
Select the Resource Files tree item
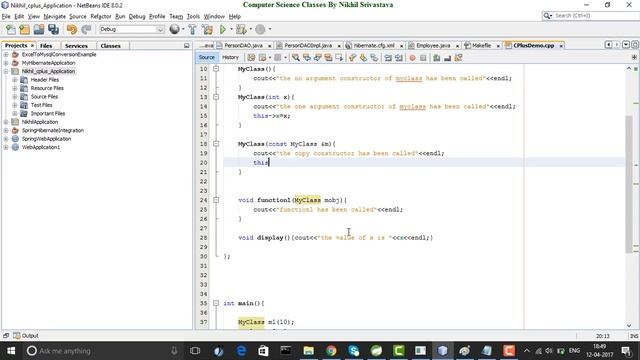pyautogui.click(x=47, y=88)
